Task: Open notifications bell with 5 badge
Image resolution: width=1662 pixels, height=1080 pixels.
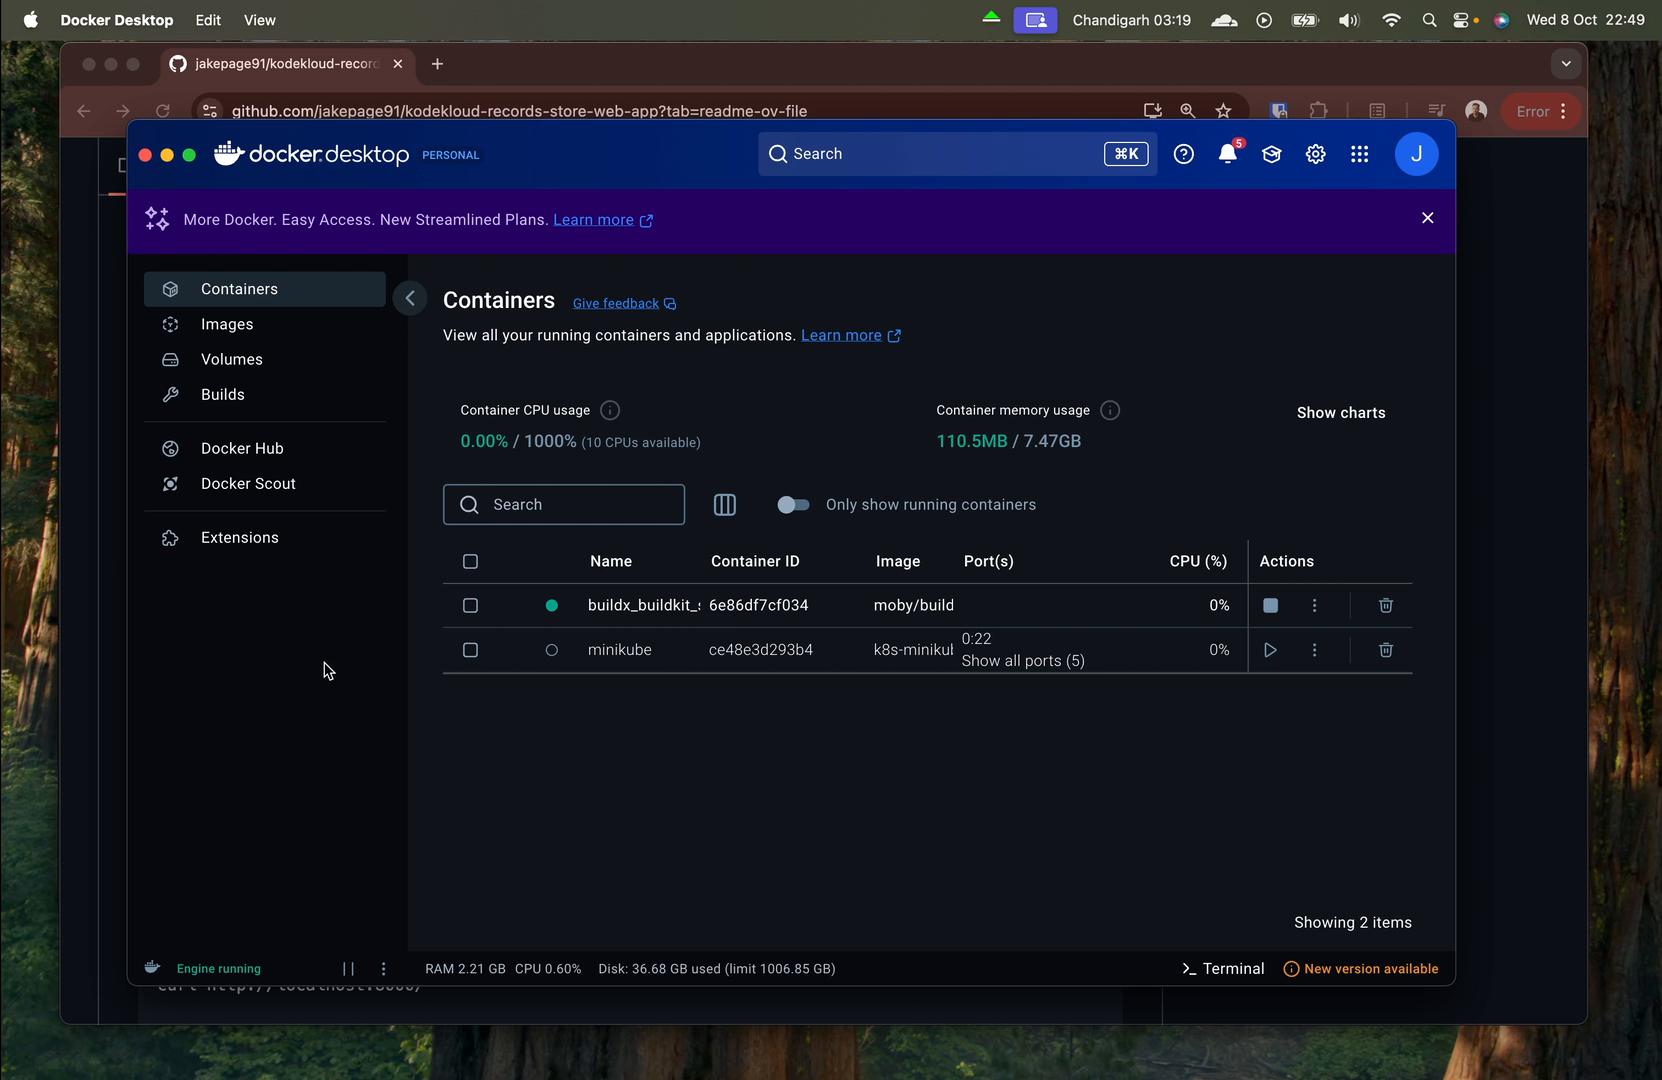Action: click(x=1228, y=153)
